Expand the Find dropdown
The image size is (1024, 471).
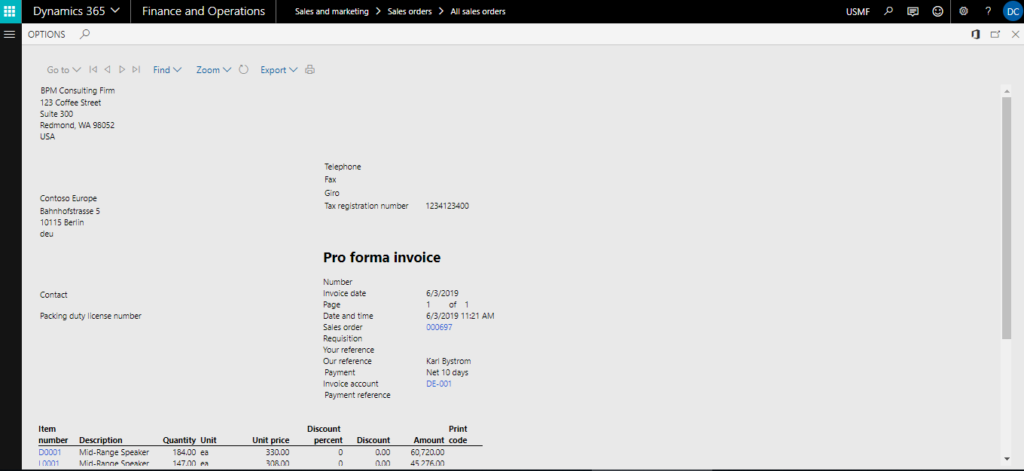pyautogui.click(x=167, y=70)
